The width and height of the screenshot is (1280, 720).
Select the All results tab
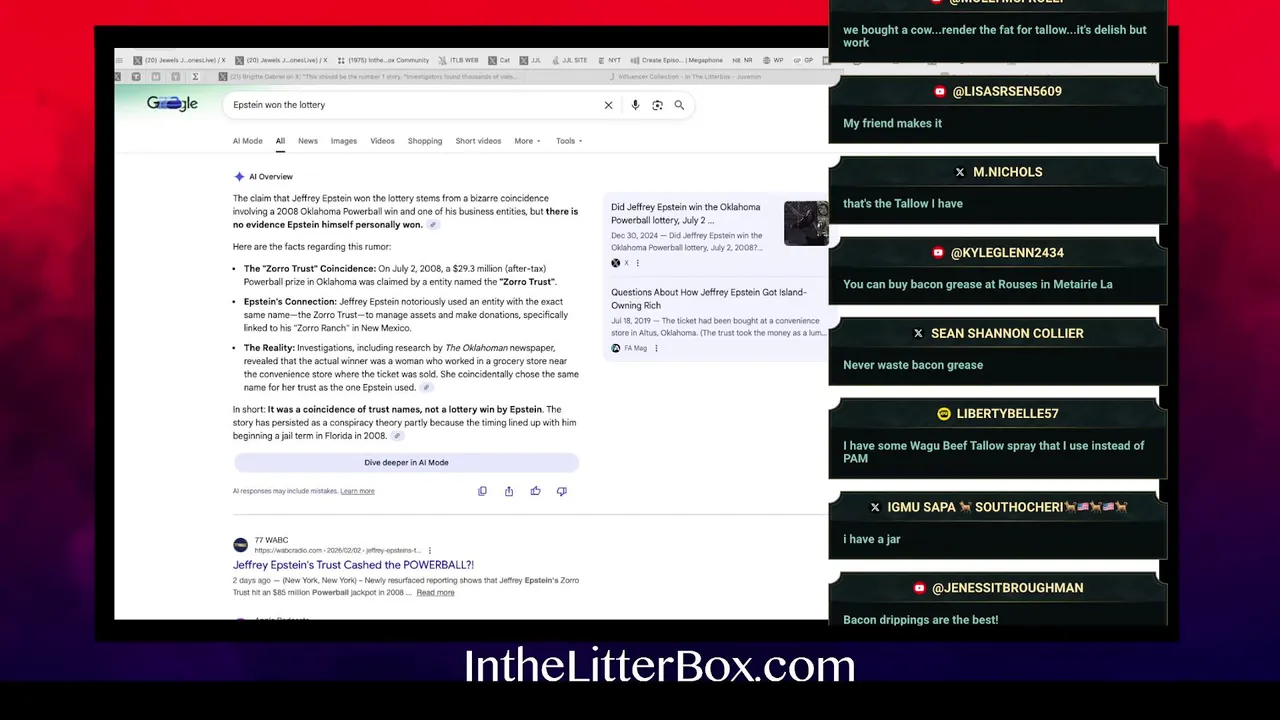[x=280, y=141]
